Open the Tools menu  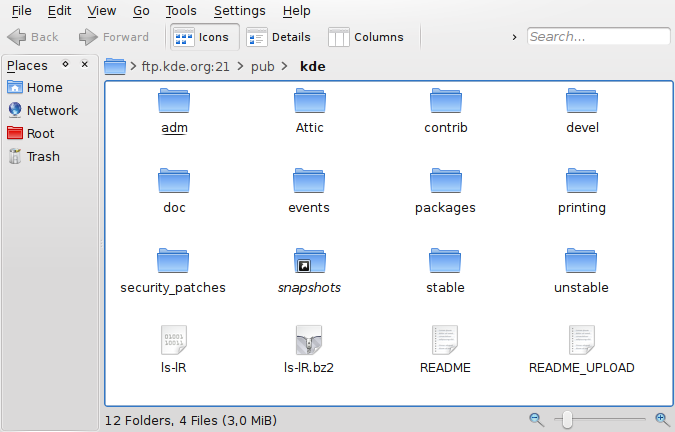click(x=181, y=11)
